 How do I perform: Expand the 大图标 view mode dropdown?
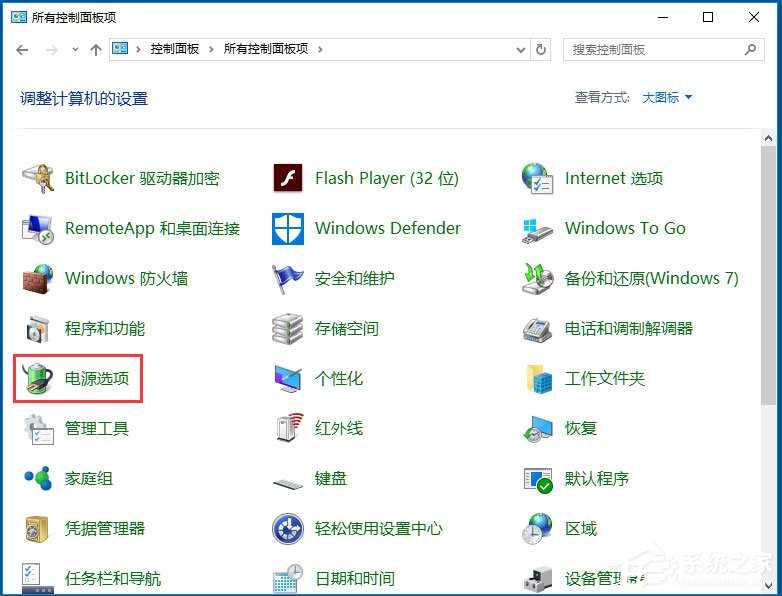pos(667,97)
